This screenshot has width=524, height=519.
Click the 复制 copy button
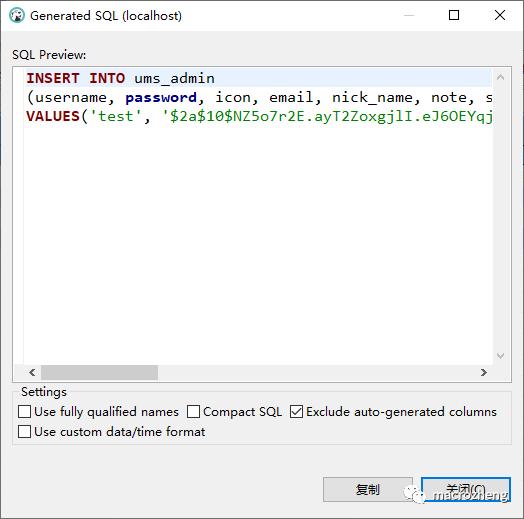point(368,490)
